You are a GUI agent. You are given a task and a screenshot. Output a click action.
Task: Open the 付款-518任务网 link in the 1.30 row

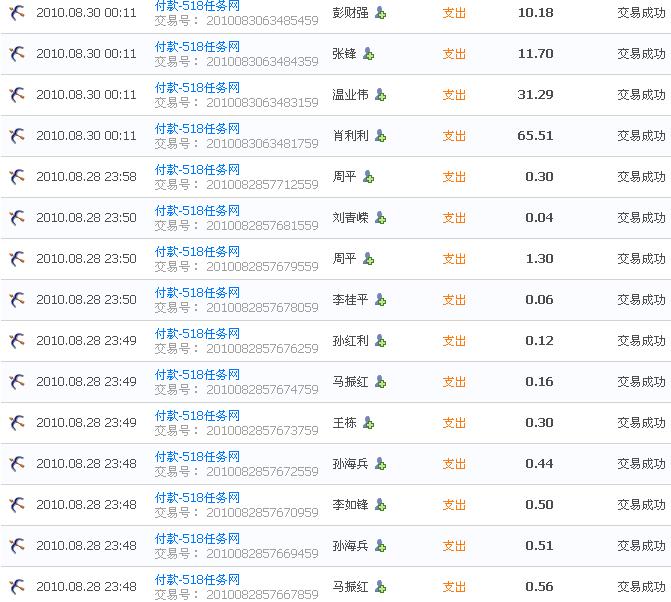click(197, 252)
